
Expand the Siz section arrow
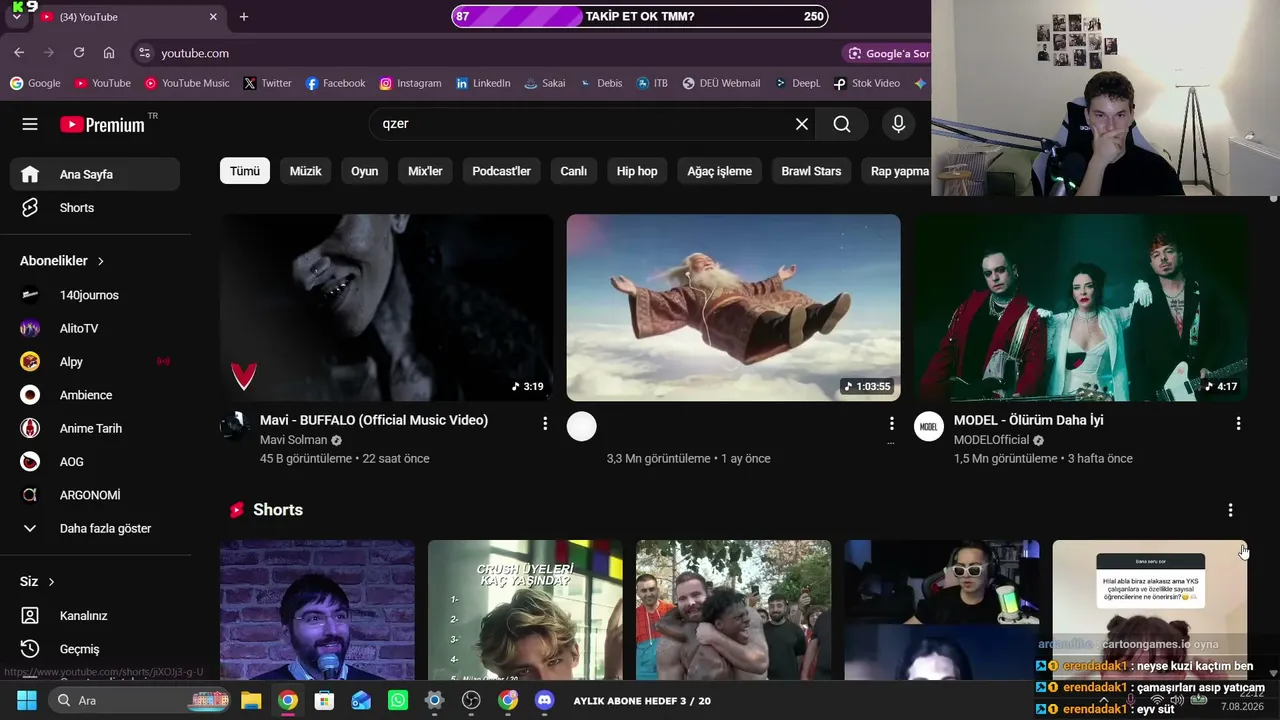pyautogui.click(x=51, y=582)
